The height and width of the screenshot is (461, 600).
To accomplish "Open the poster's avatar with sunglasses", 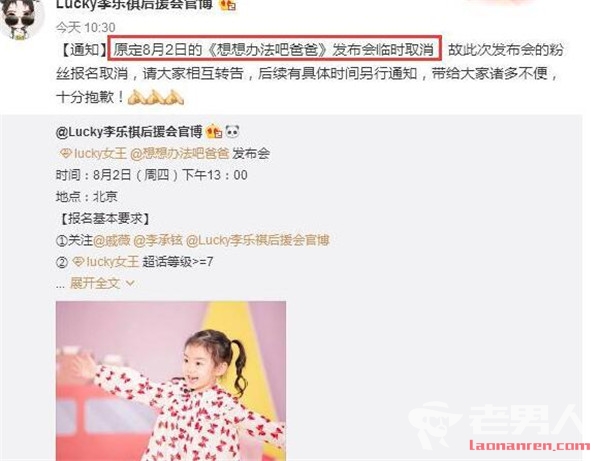I will [x=21, y=17].
